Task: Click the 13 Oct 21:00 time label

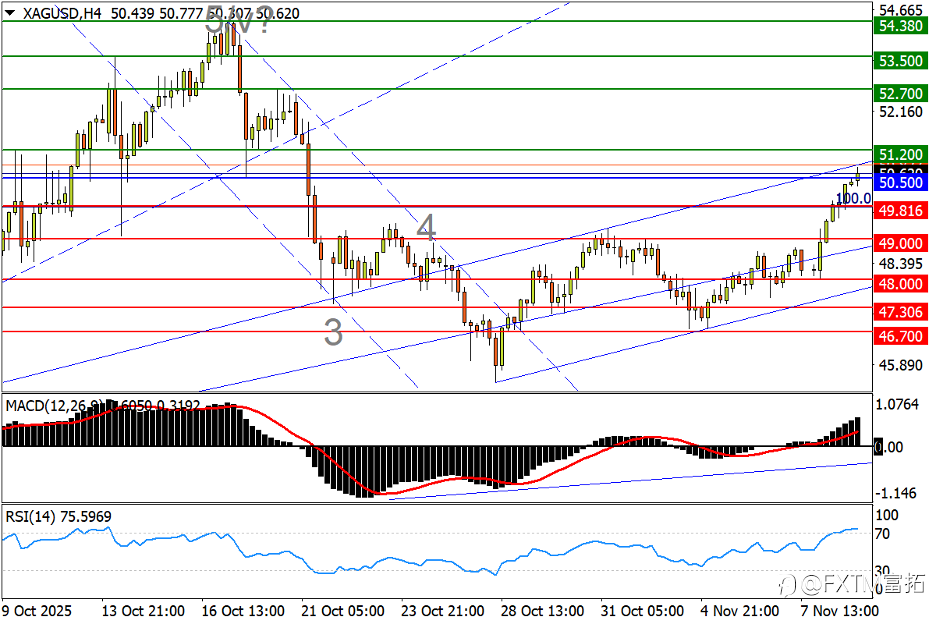Action: click(x=143, y=611)
